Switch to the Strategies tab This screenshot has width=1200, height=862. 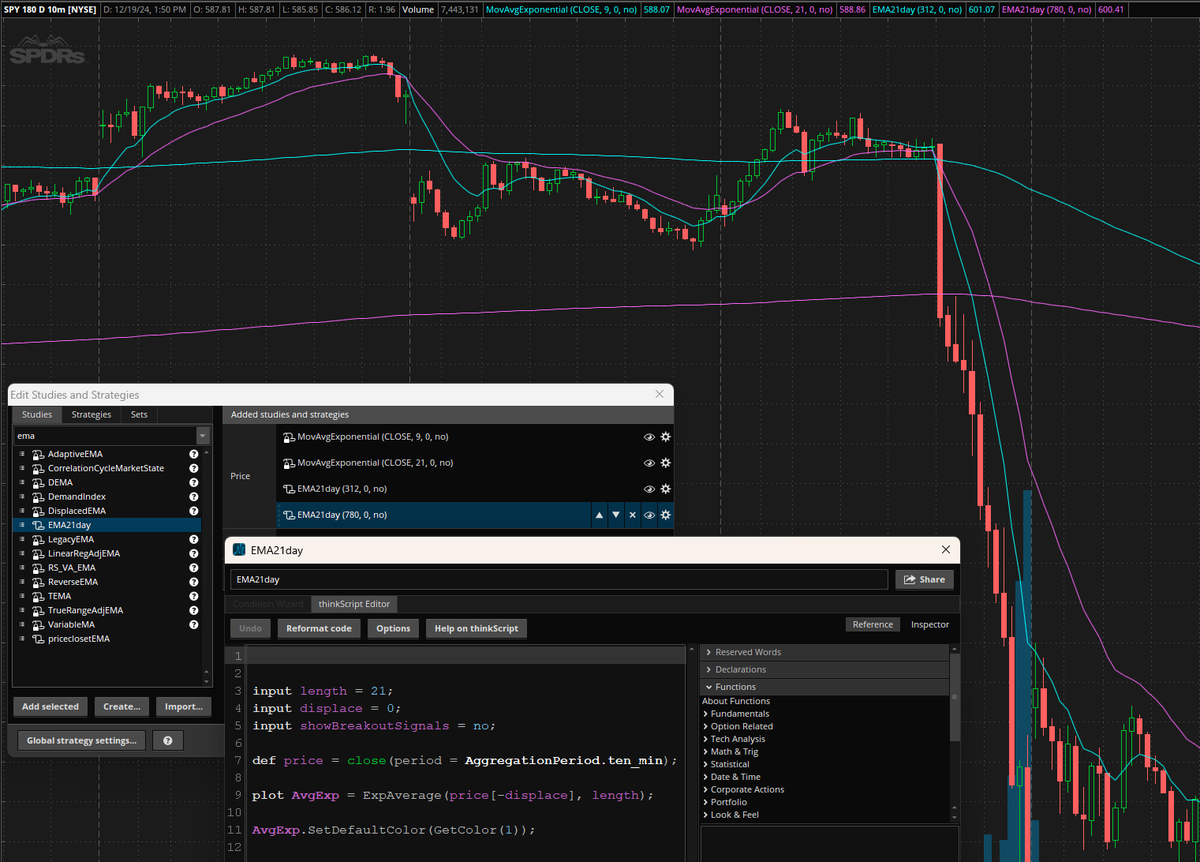point(91,414)
